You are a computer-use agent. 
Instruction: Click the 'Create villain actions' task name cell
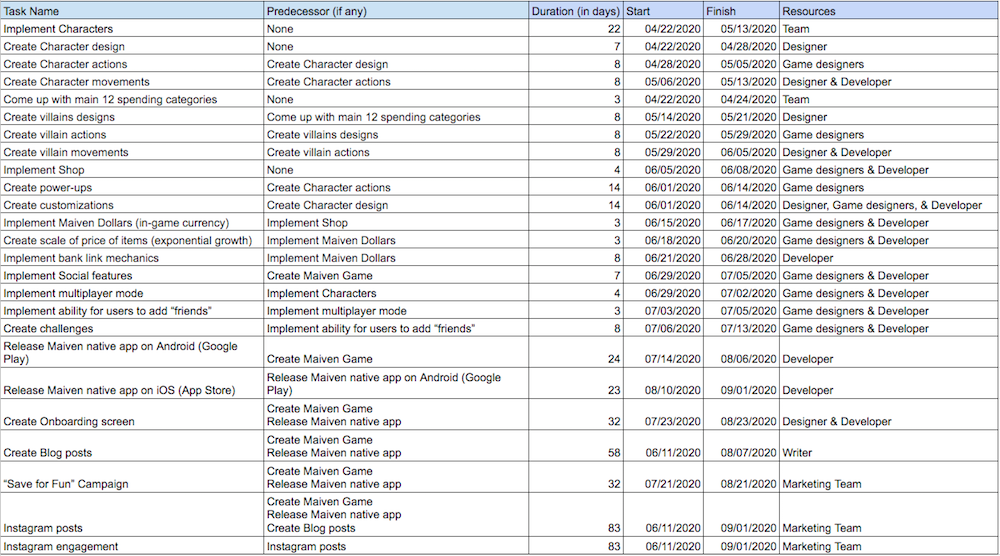coord(132,135)
